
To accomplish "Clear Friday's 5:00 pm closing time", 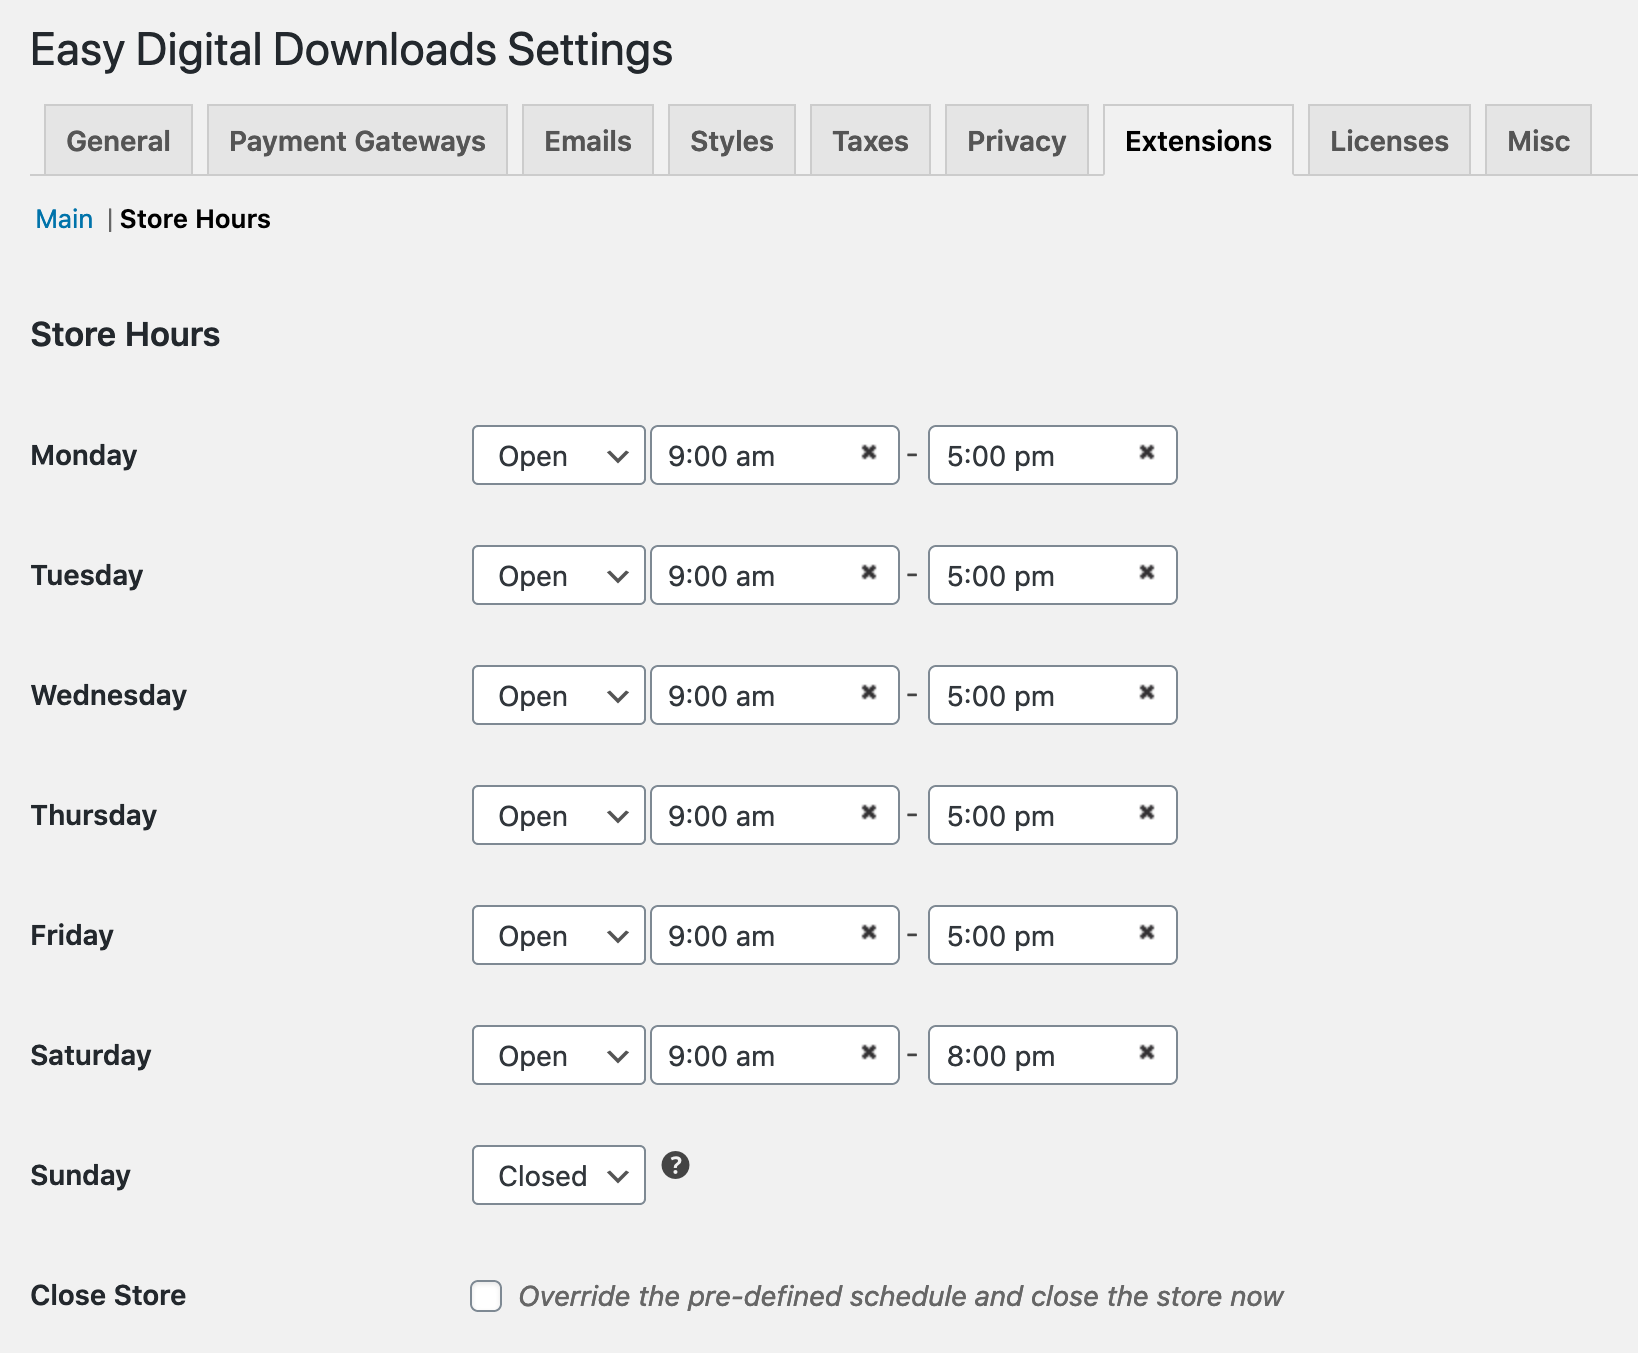I will click(1146, 933).
